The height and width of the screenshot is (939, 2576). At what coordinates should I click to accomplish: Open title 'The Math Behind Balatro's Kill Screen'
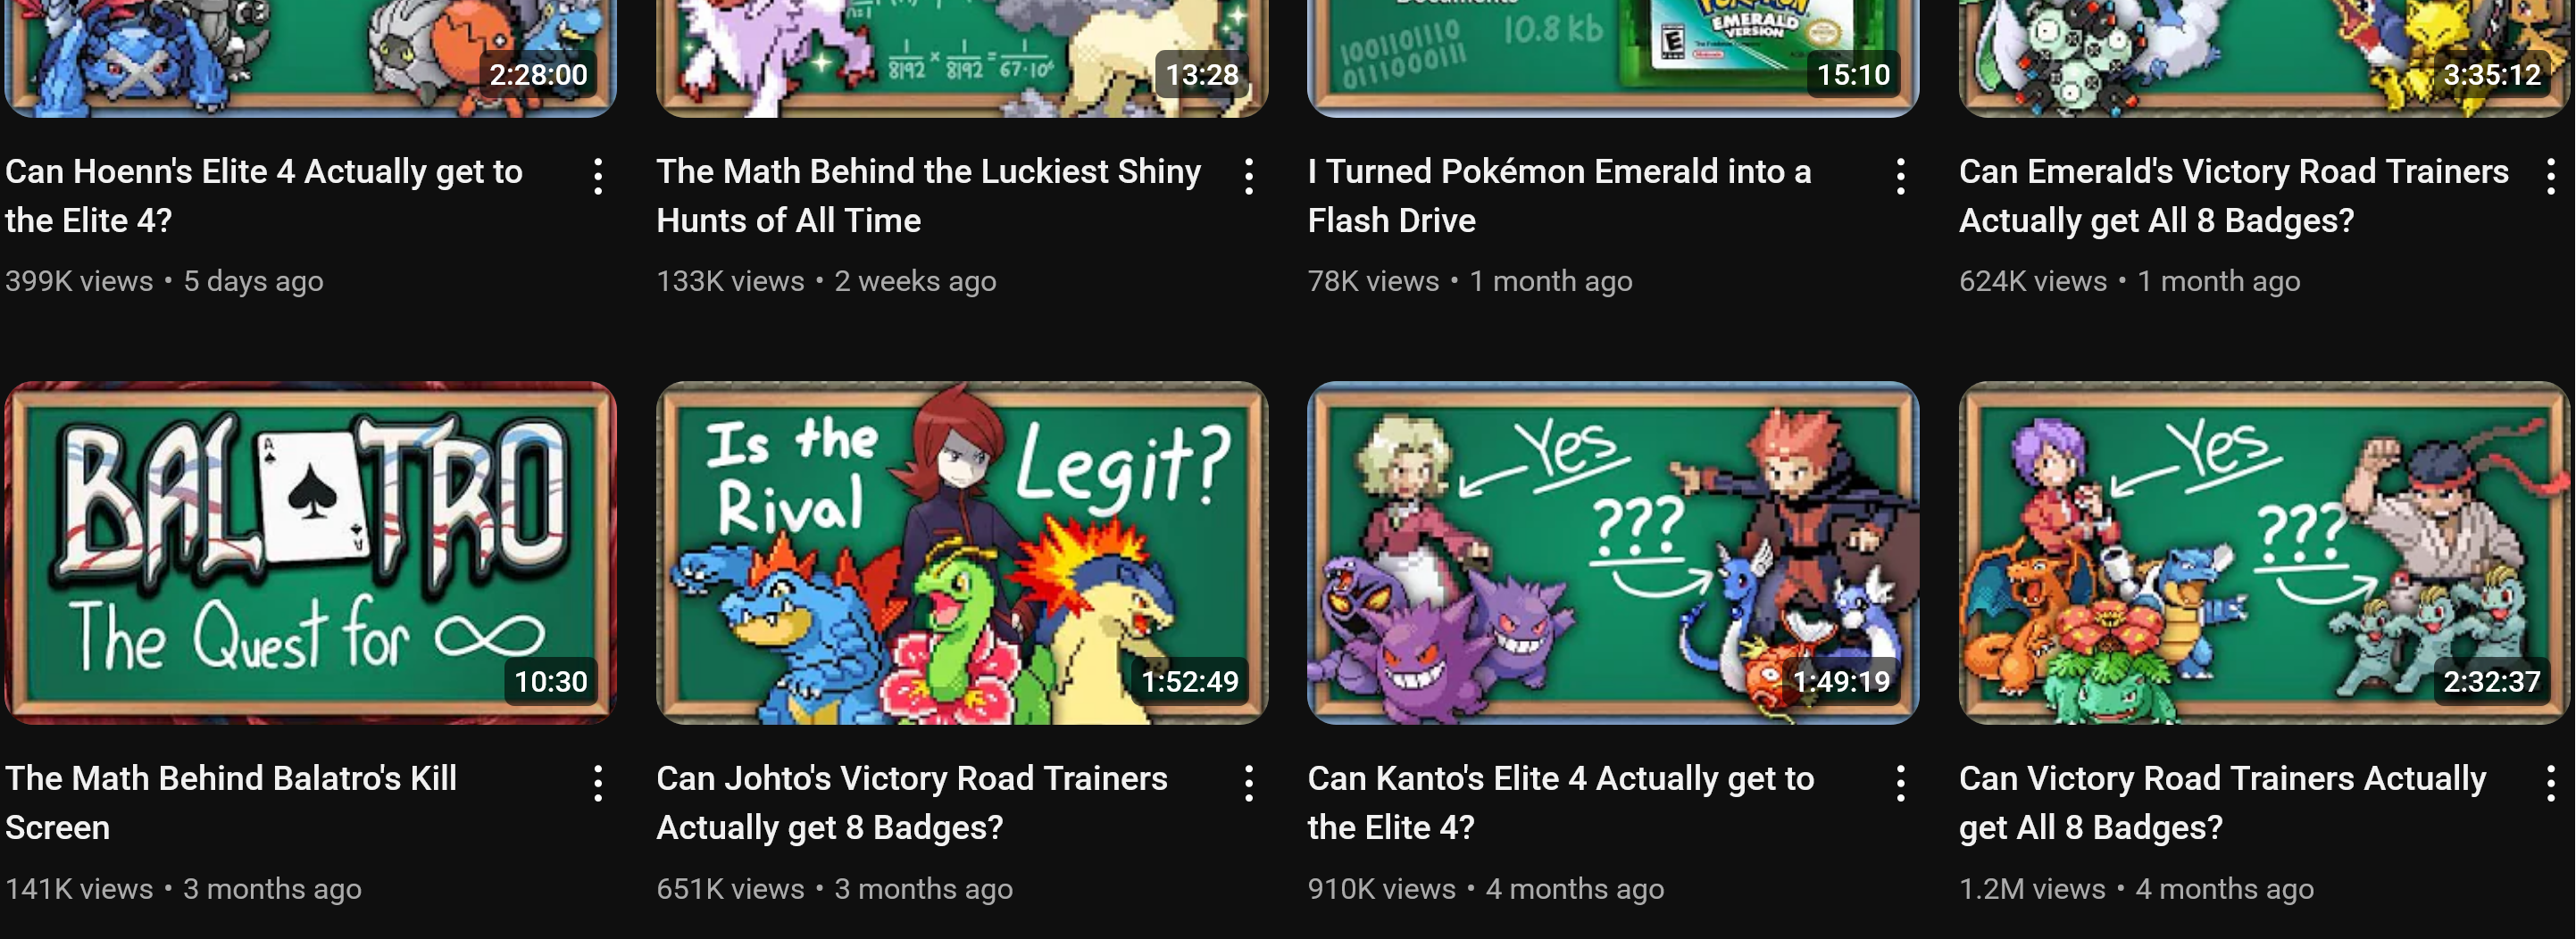point(231,803)
